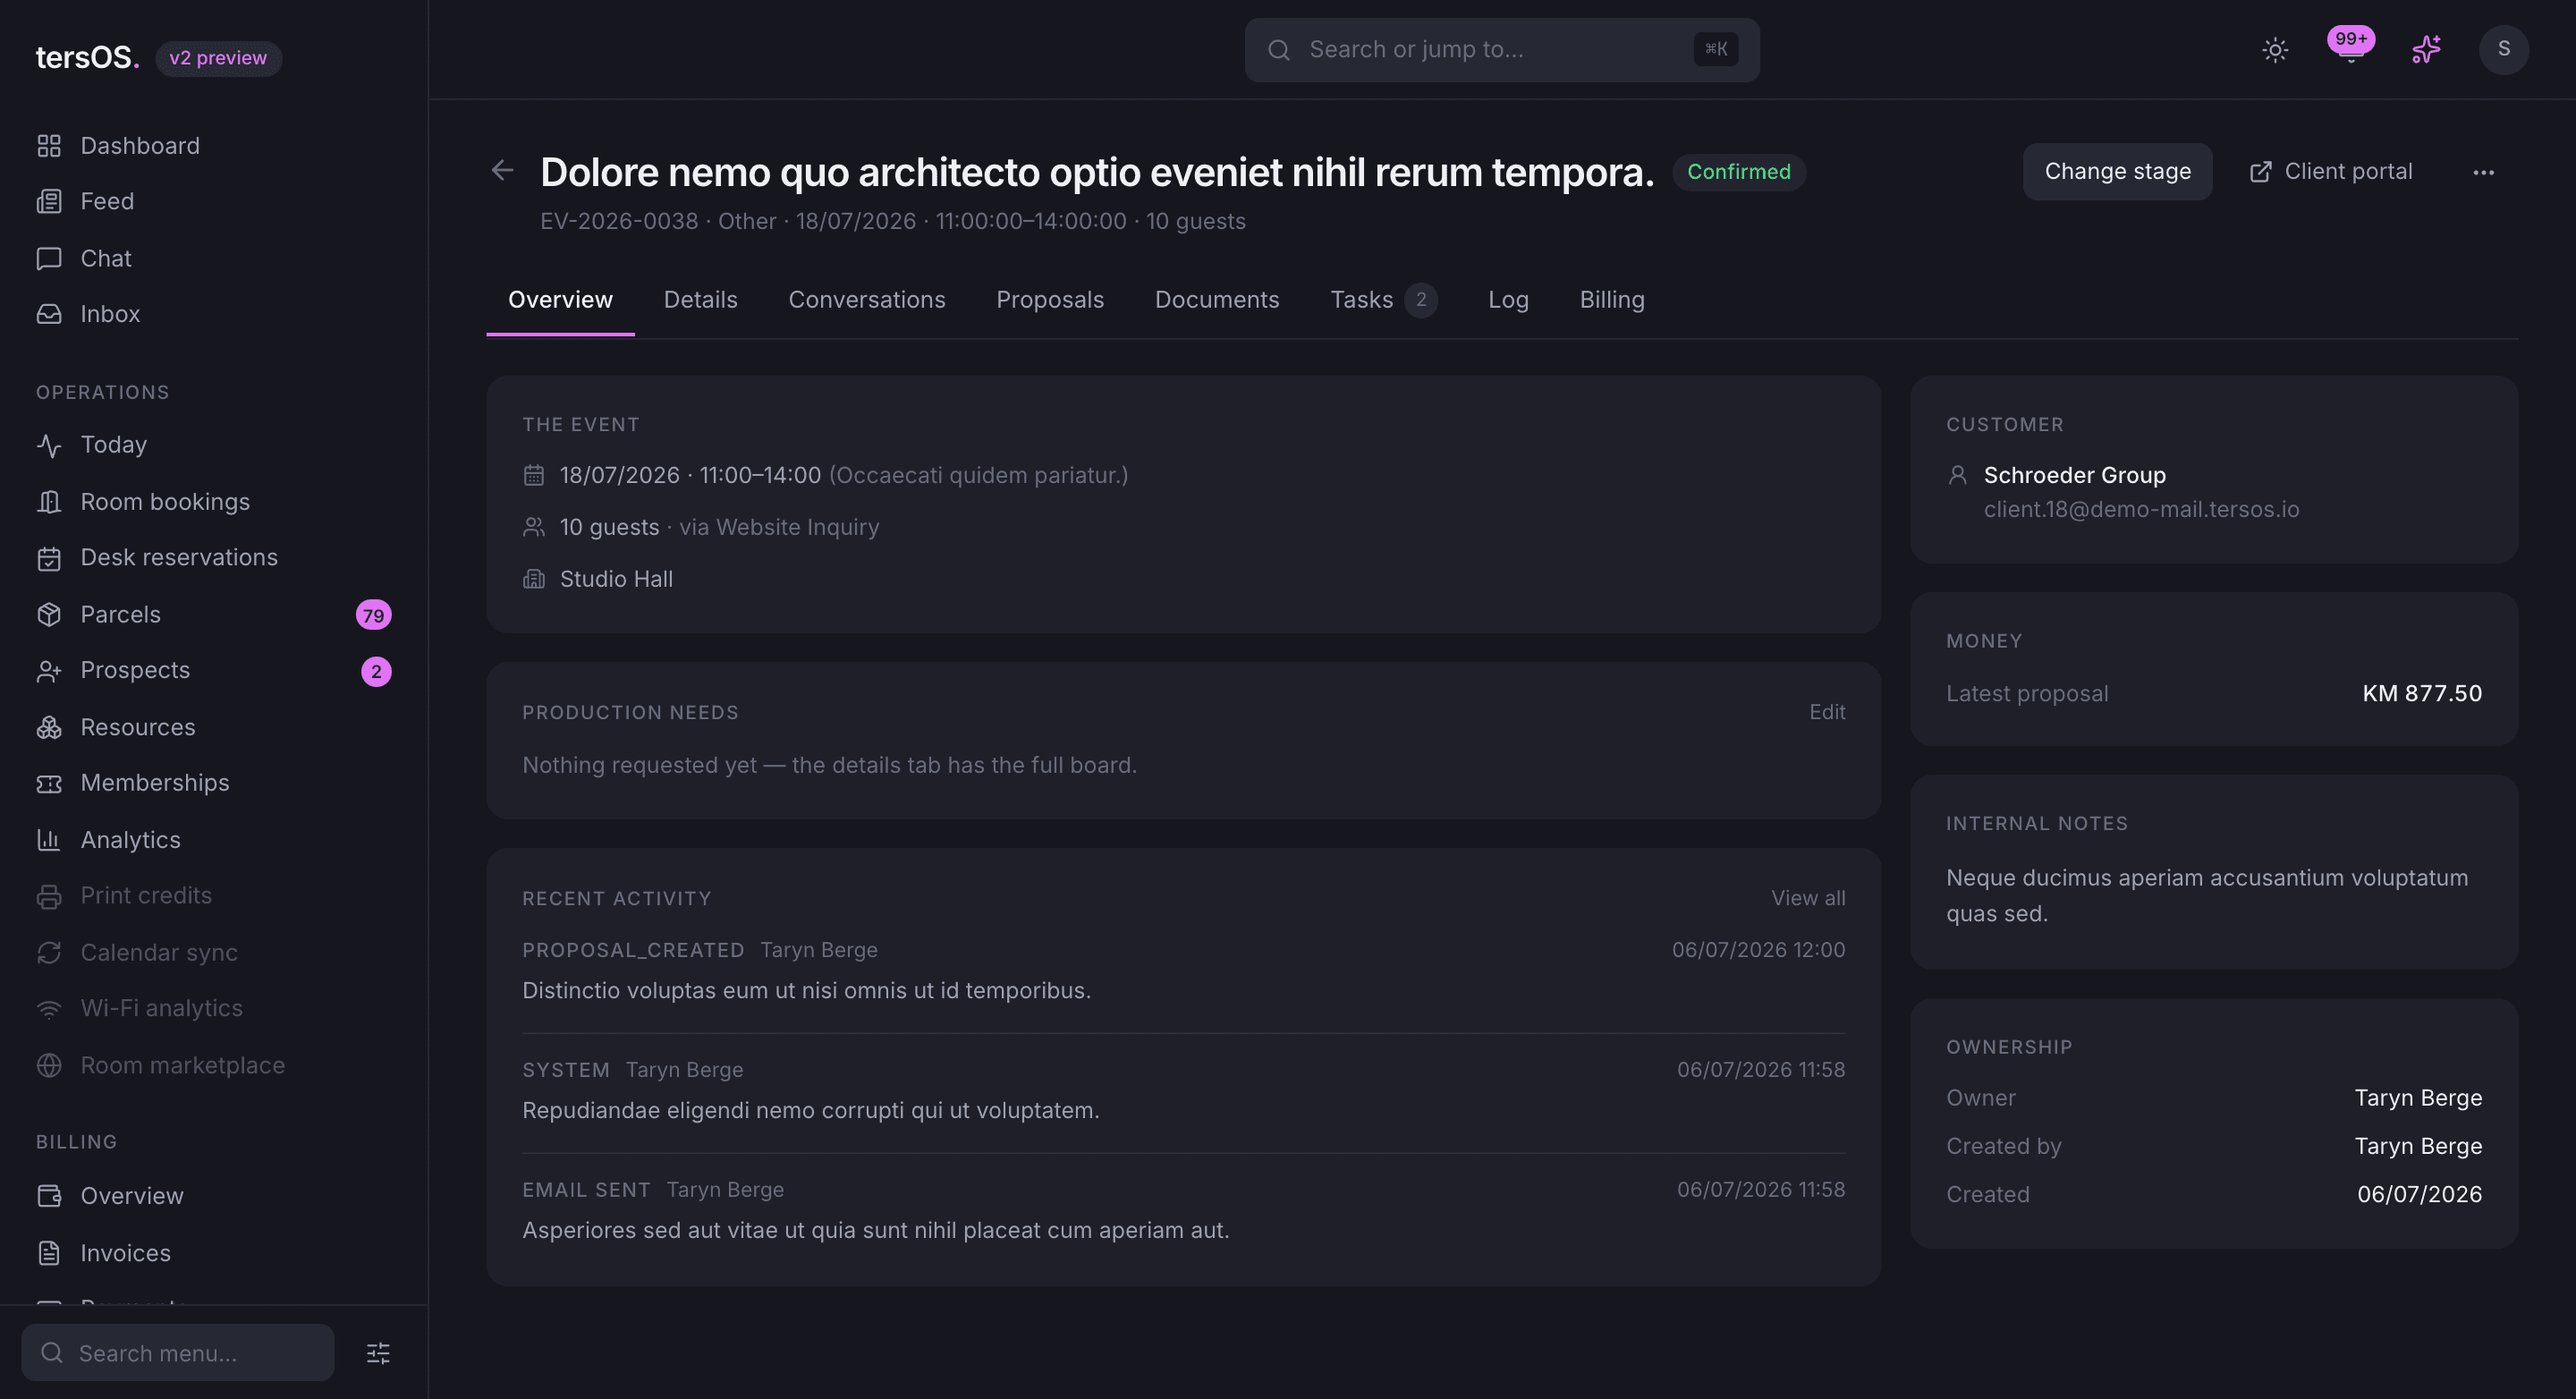Open Chat from the sidebar

pyautogui.click(x=214, y=258)
